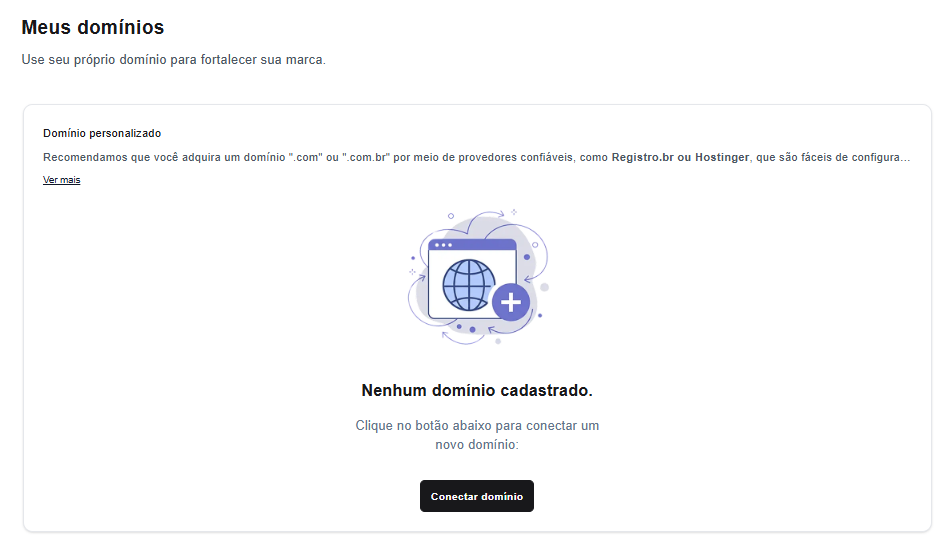Click the subtitle about fortalecer sua marca

tap(173, 60)
